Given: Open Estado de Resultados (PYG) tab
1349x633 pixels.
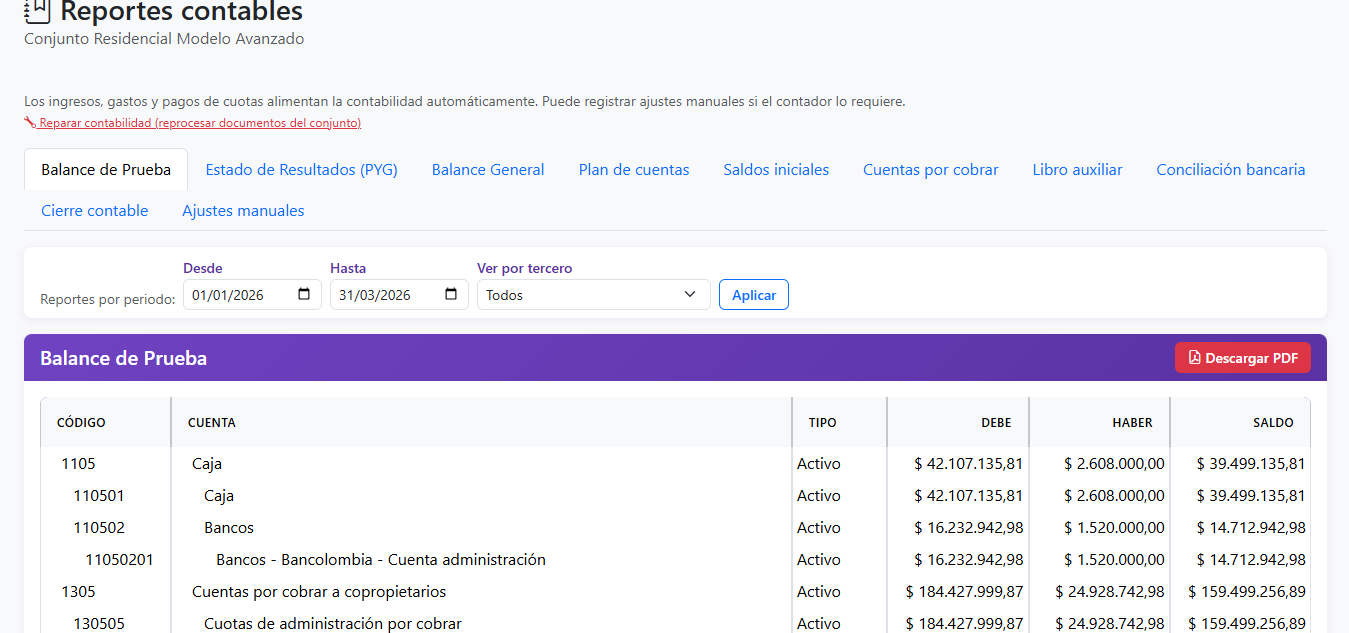Looking at the screenshot, I should pos(302,170).
